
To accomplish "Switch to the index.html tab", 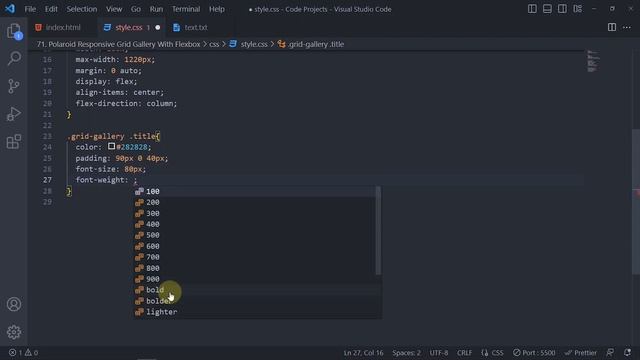I will click(63, 27).
